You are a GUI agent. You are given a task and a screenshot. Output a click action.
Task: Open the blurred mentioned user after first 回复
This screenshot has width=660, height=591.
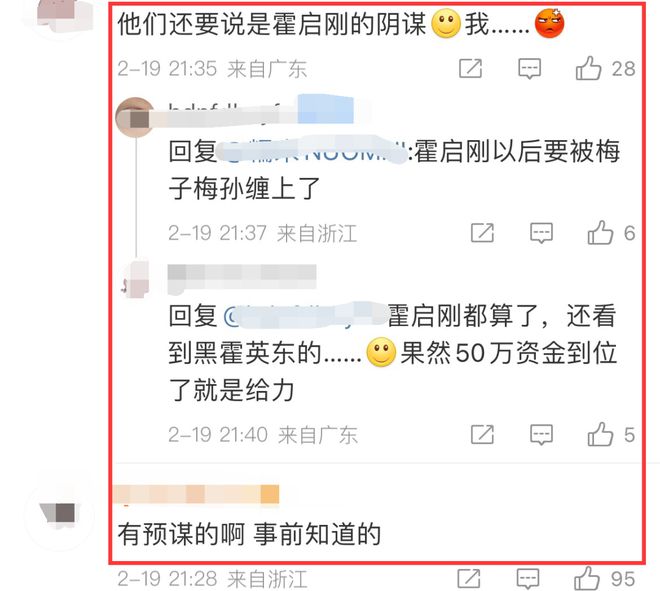click(x=312, y=151)
